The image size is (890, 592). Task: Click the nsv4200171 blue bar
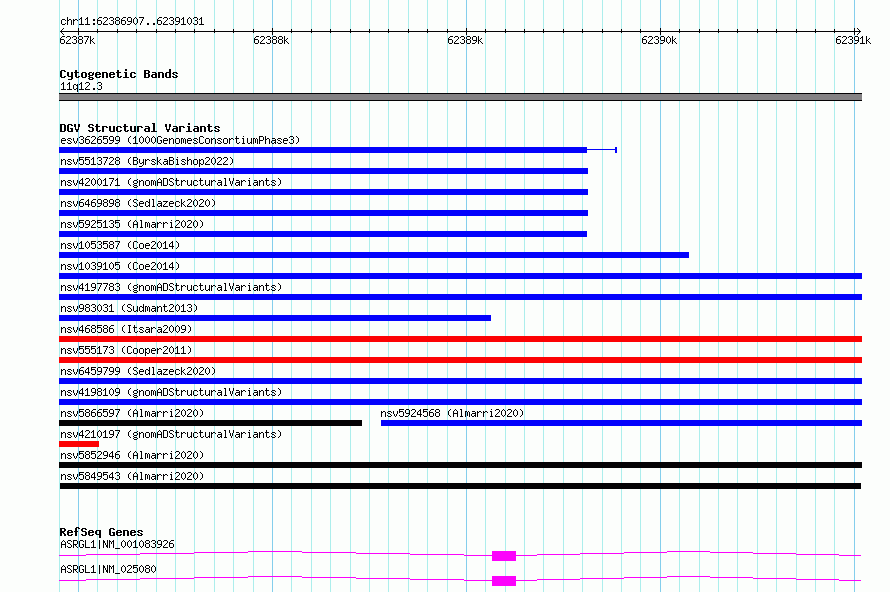(324, 192)
